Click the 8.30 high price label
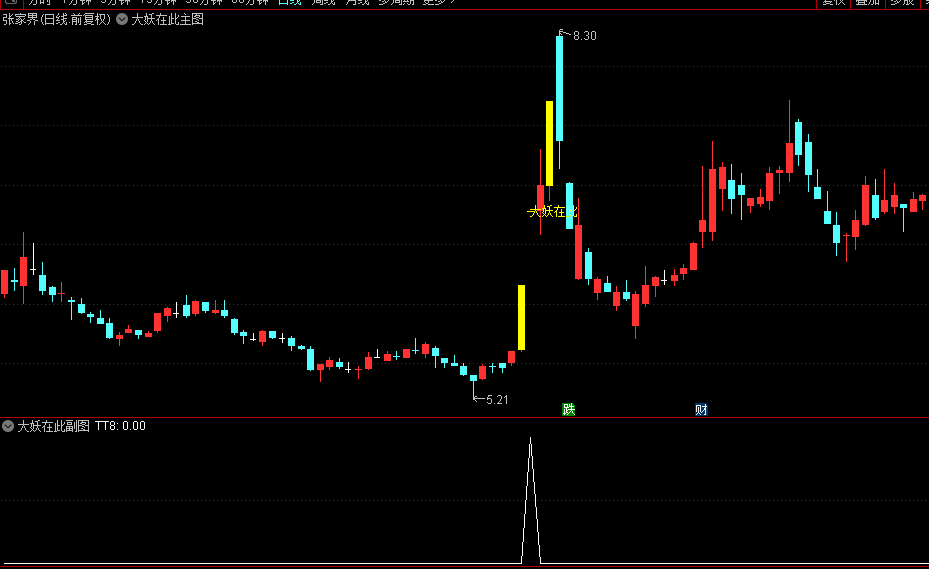The width and height of the screenshot is (929, 569). coord(585,36)
